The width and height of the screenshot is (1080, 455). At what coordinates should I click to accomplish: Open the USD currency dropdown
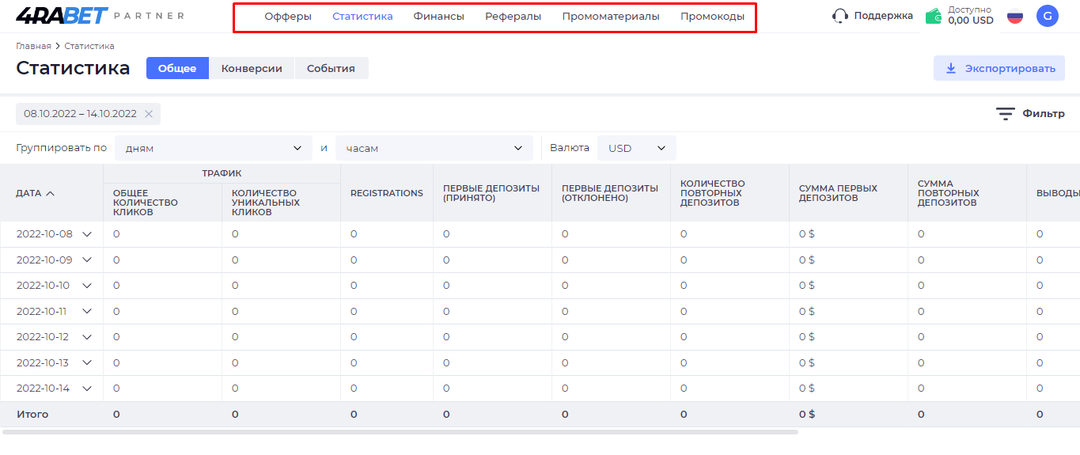[x=637, y=148]
